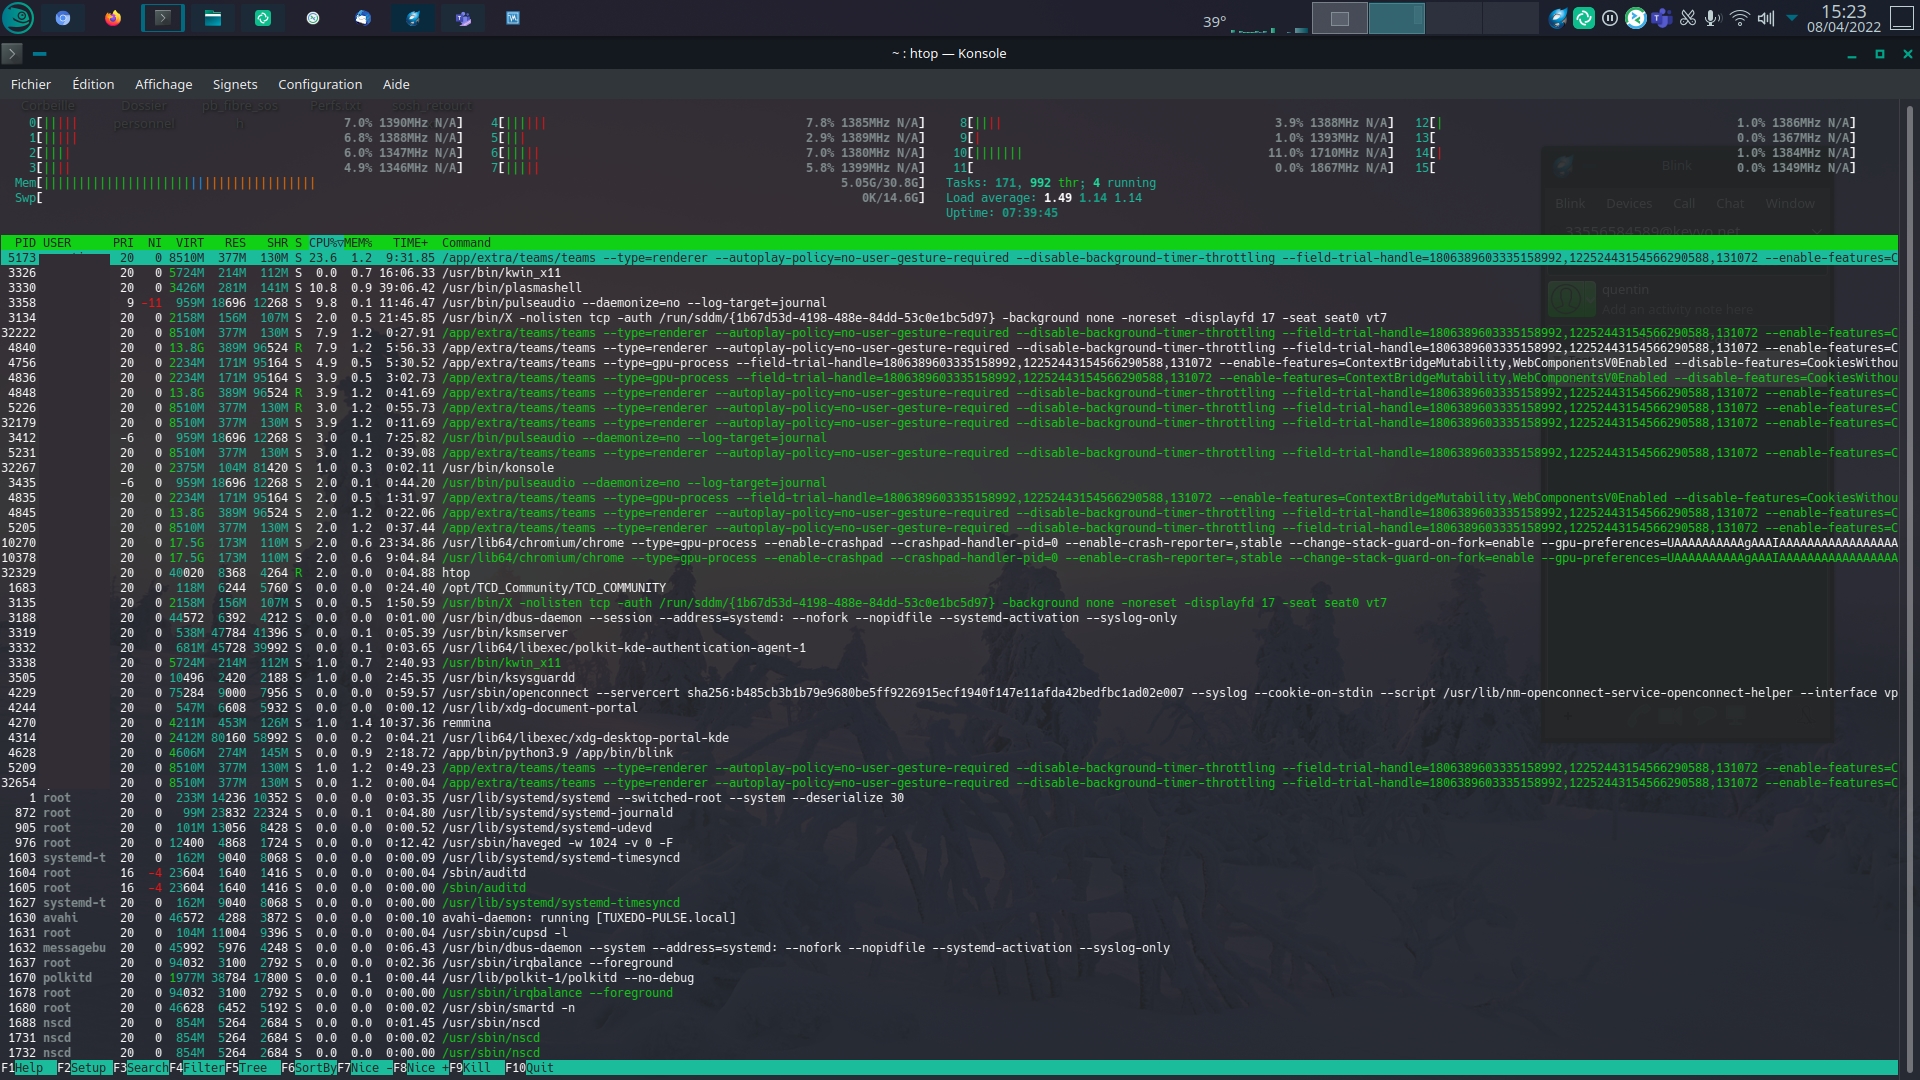The width and height of the screenshot is (1920, 1080).
Task: Click the volume speaker tray control
Action: (x=1766, y=18)
